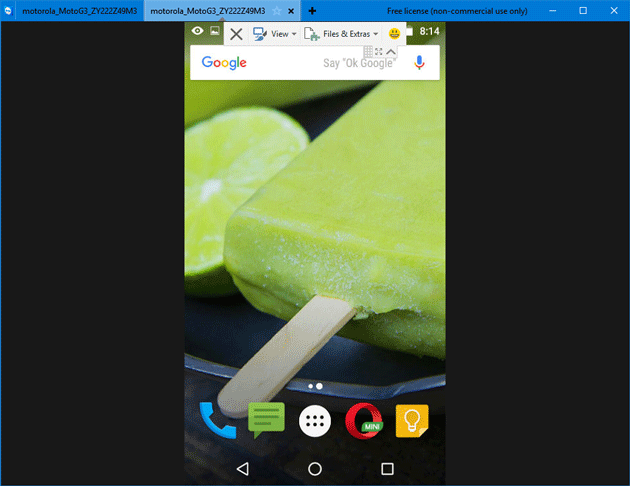Click the TeamViewer logo icon
The image size is (630, 486).
tap(8, 11)
